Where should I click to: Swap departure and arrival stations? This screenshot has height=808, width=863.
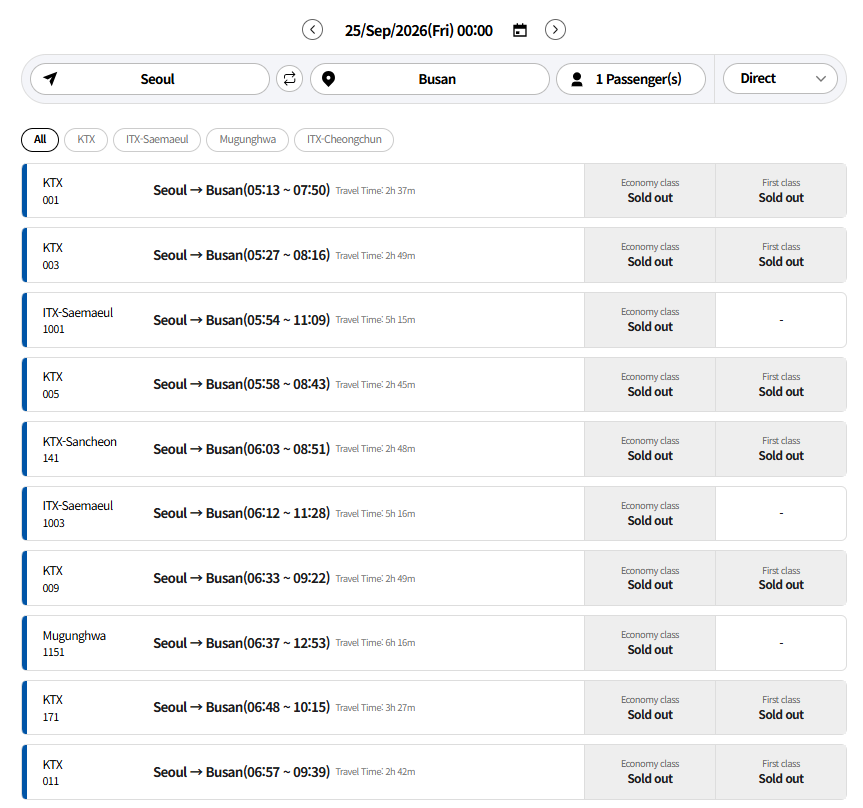point(290,79)
